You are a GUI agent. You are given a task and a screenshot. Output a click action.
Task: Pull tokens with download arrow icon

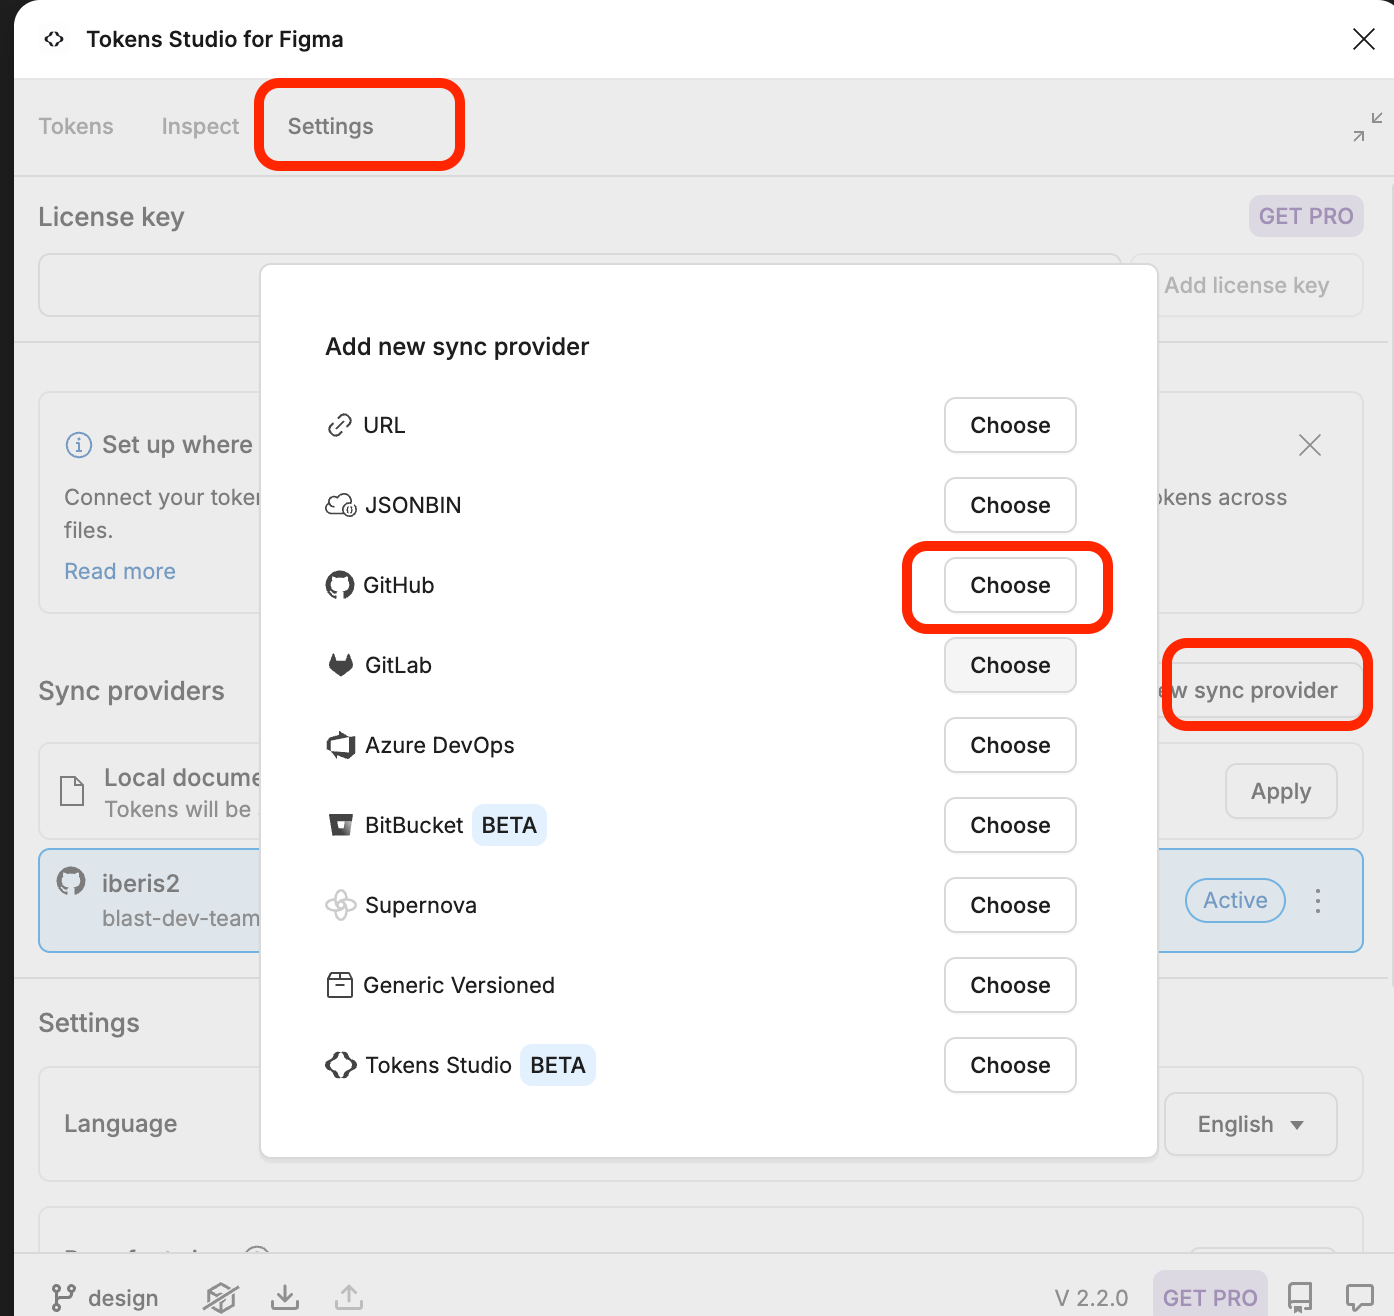pyautogui.click(x=285, y=1297)
